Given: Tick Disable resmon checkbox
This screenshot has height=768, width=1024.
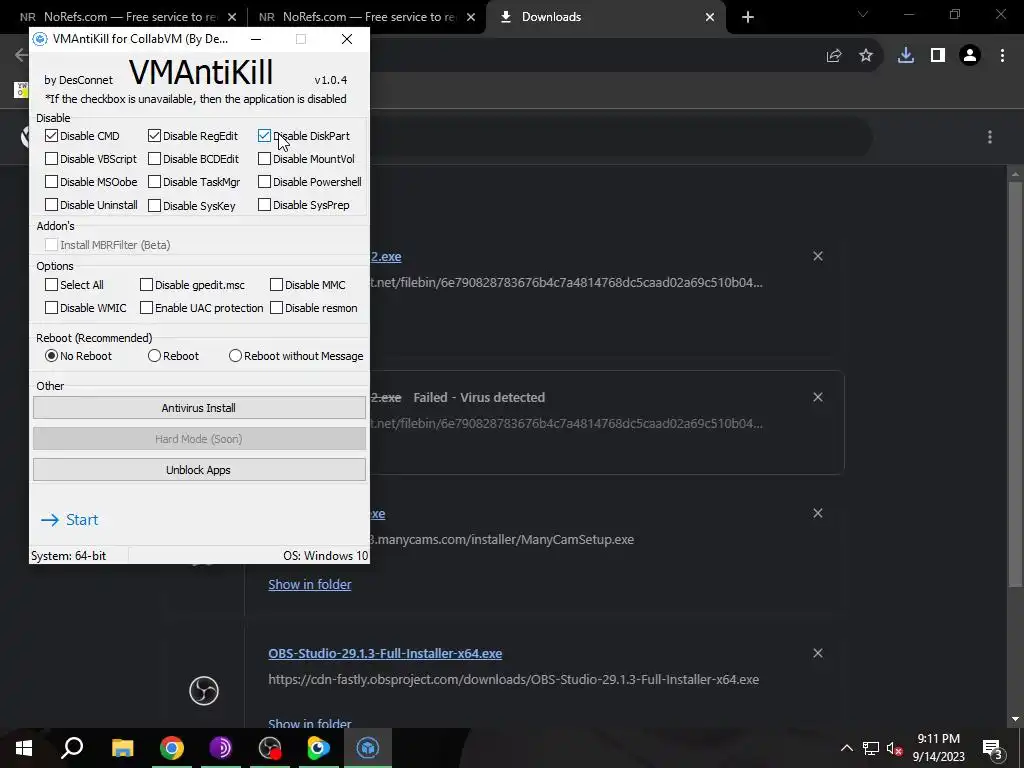Looking at the screenshot, I should point(276,308).
